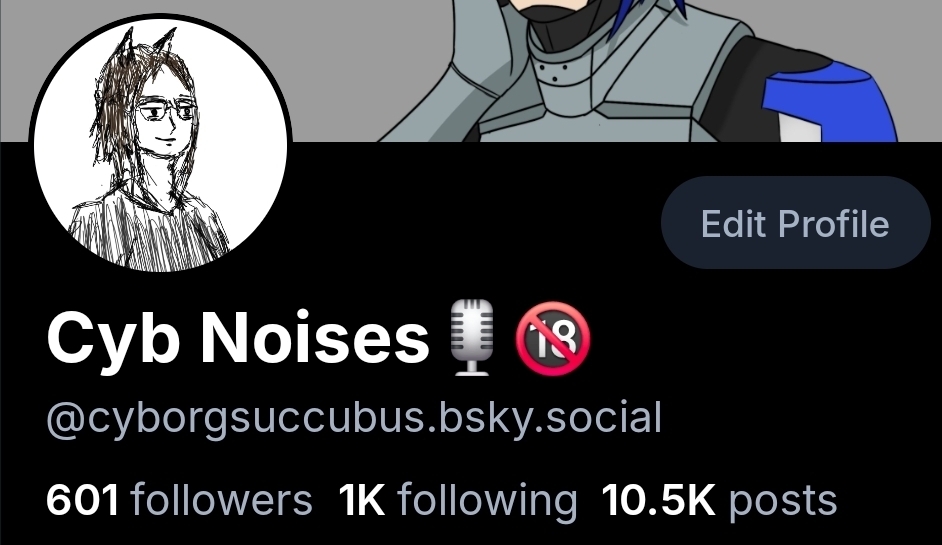Click the word "following"

(487, 501)
